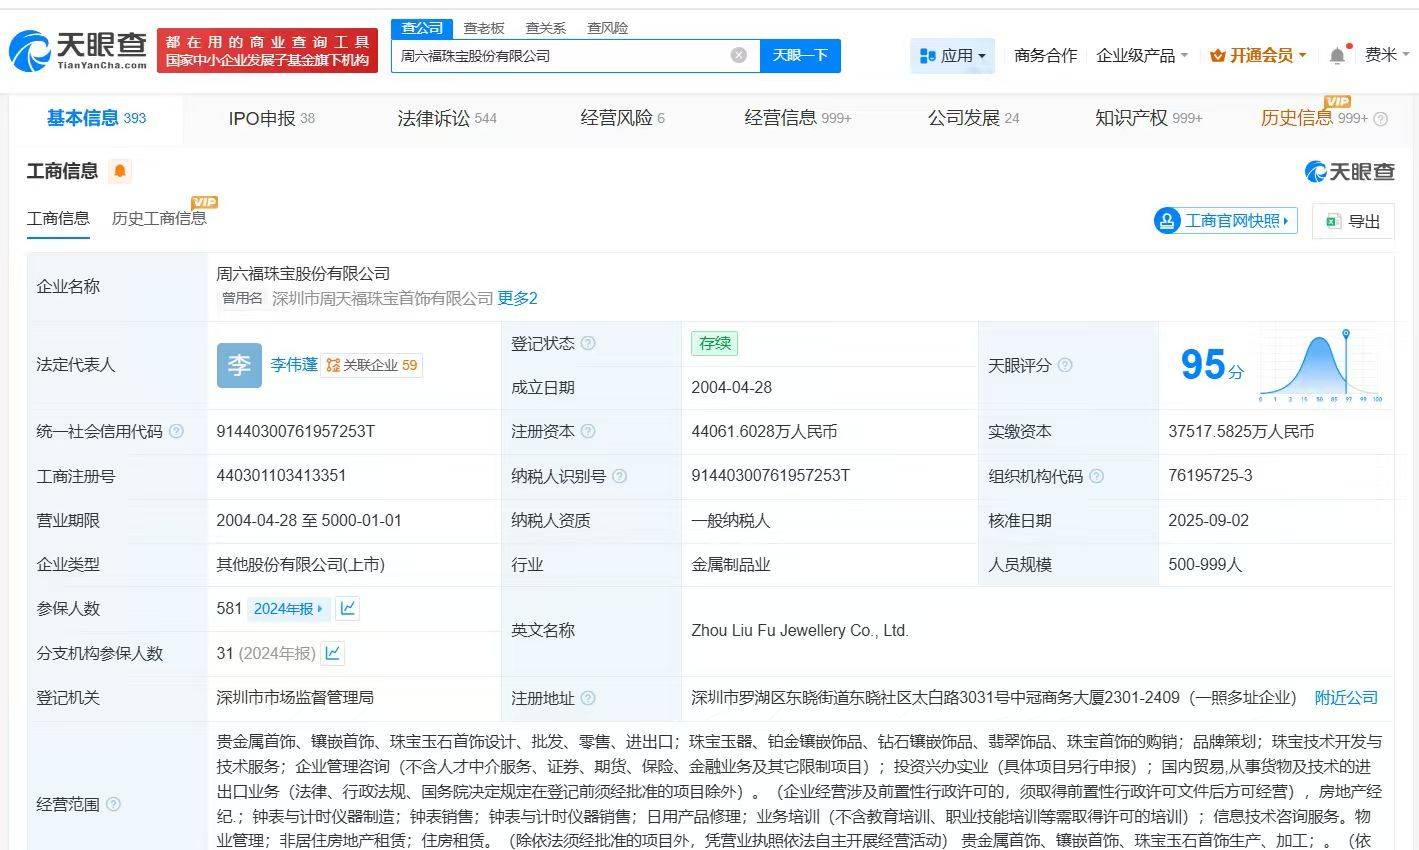Viewport: 1419px width, 850px height.
Task: Click the red promotional banner in header
Action: 267,50
